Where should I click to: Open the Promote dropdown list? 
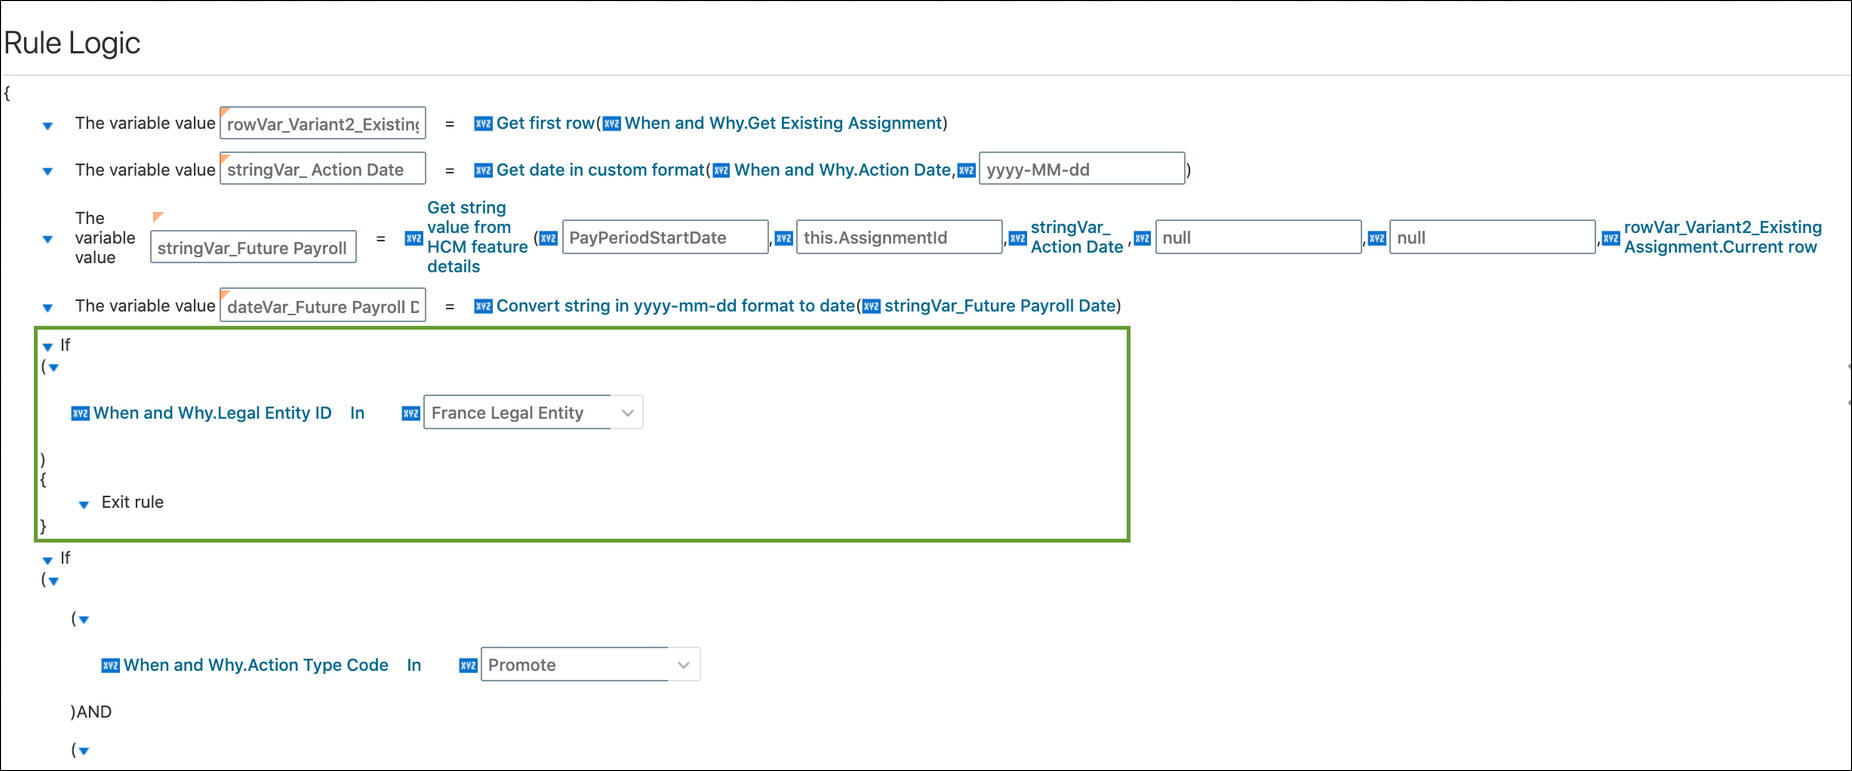[684, 665]
